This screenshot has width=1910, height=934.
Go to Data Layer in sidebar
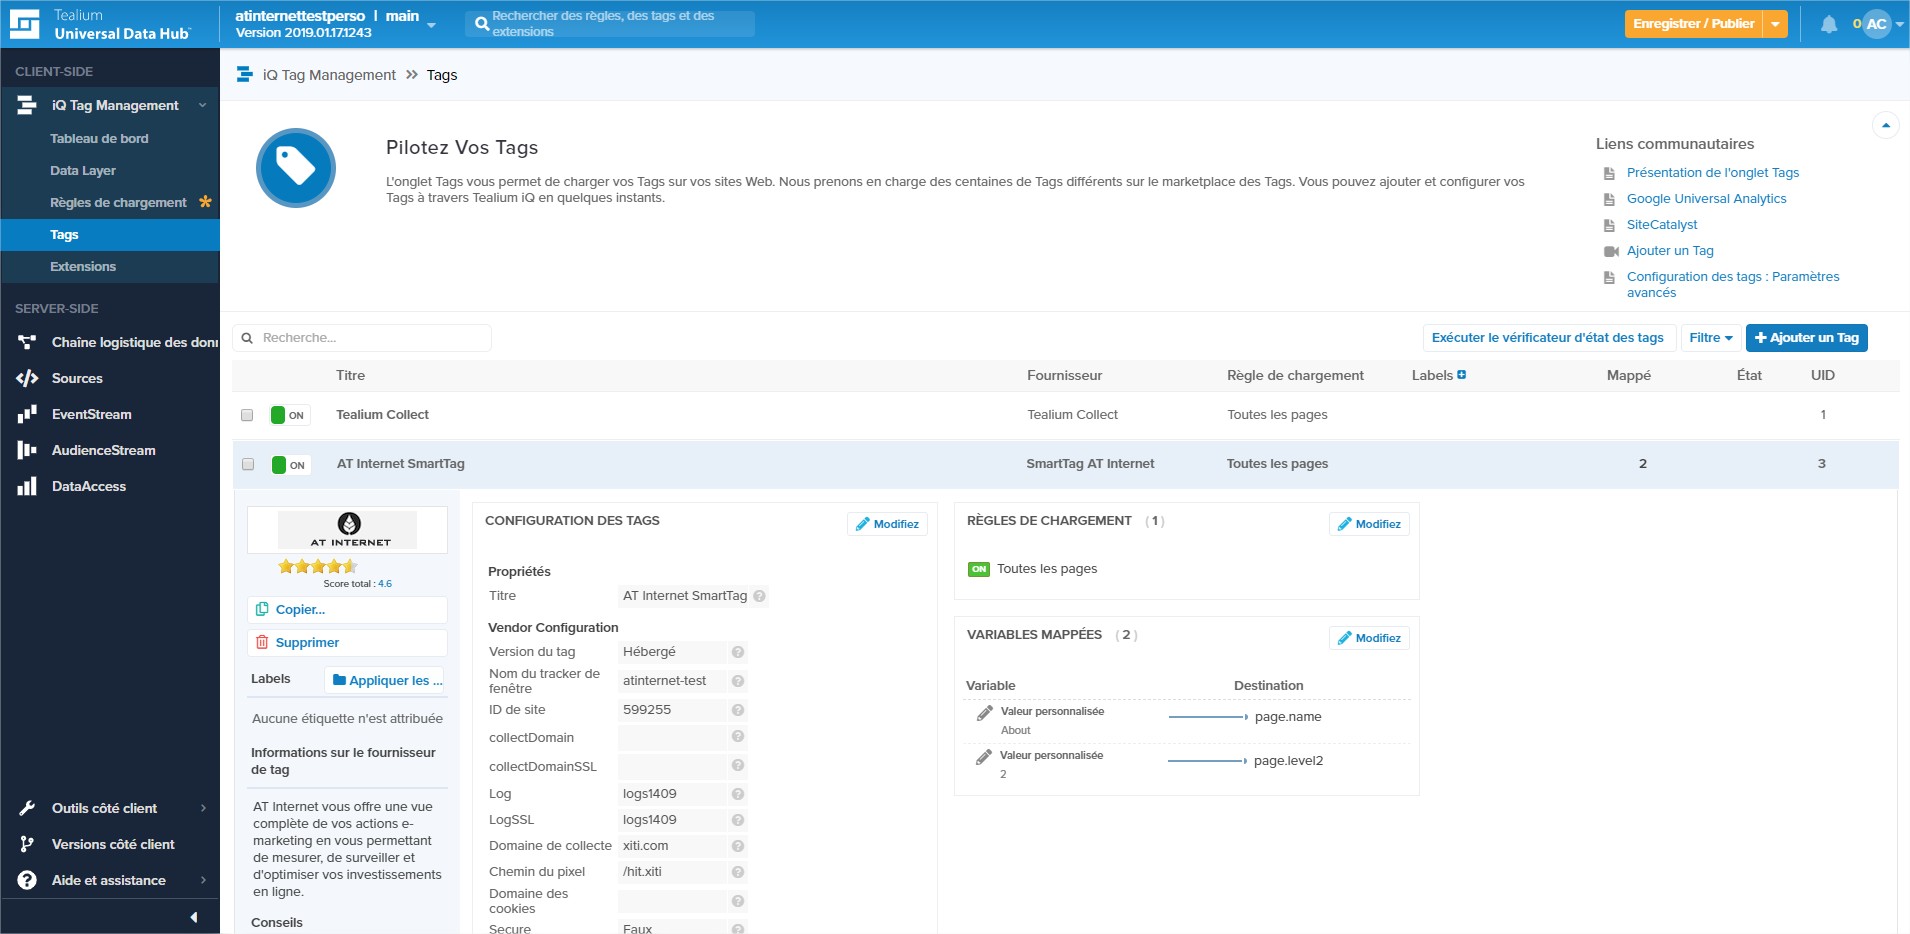click(83, 171)
